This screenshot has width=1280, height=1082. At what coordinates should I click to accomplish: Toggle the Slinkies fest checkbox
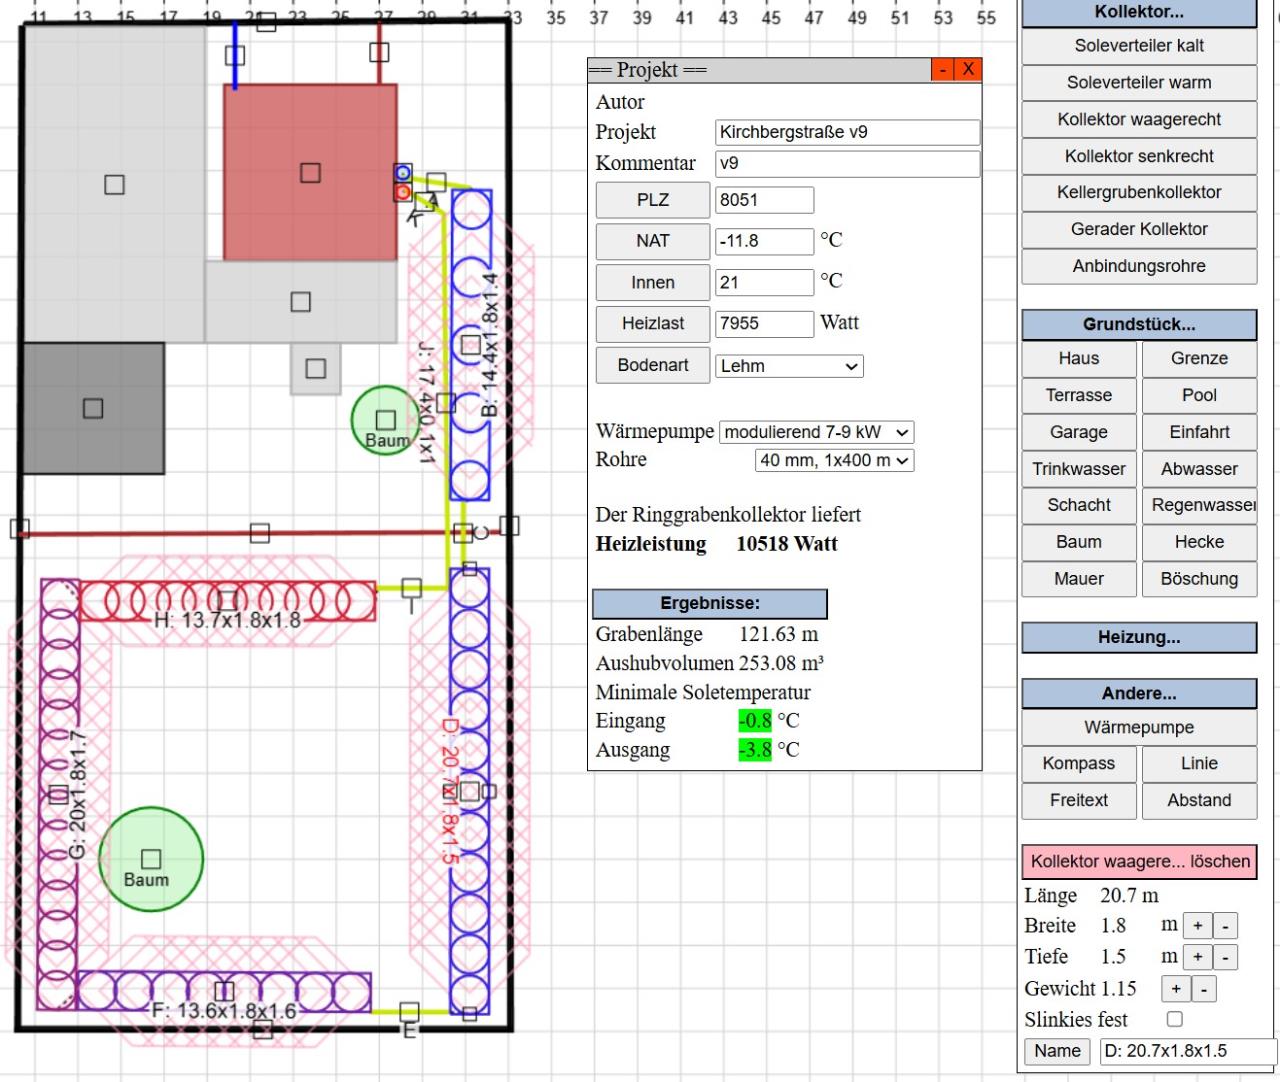tap(1175, 1019)
